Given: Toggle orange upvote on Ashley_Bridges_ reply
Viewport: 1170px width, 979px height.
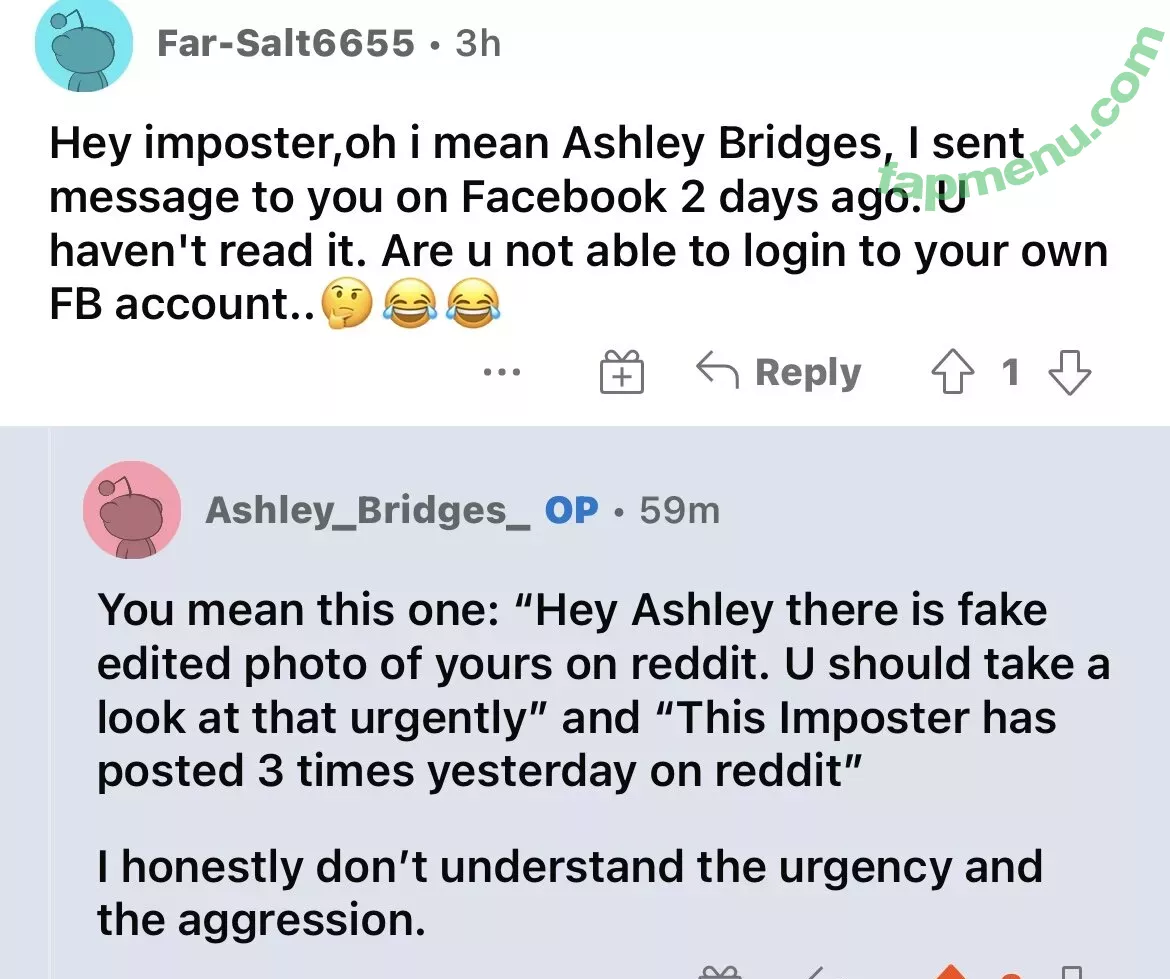Looking at the screenshot, I should point(952,972).
